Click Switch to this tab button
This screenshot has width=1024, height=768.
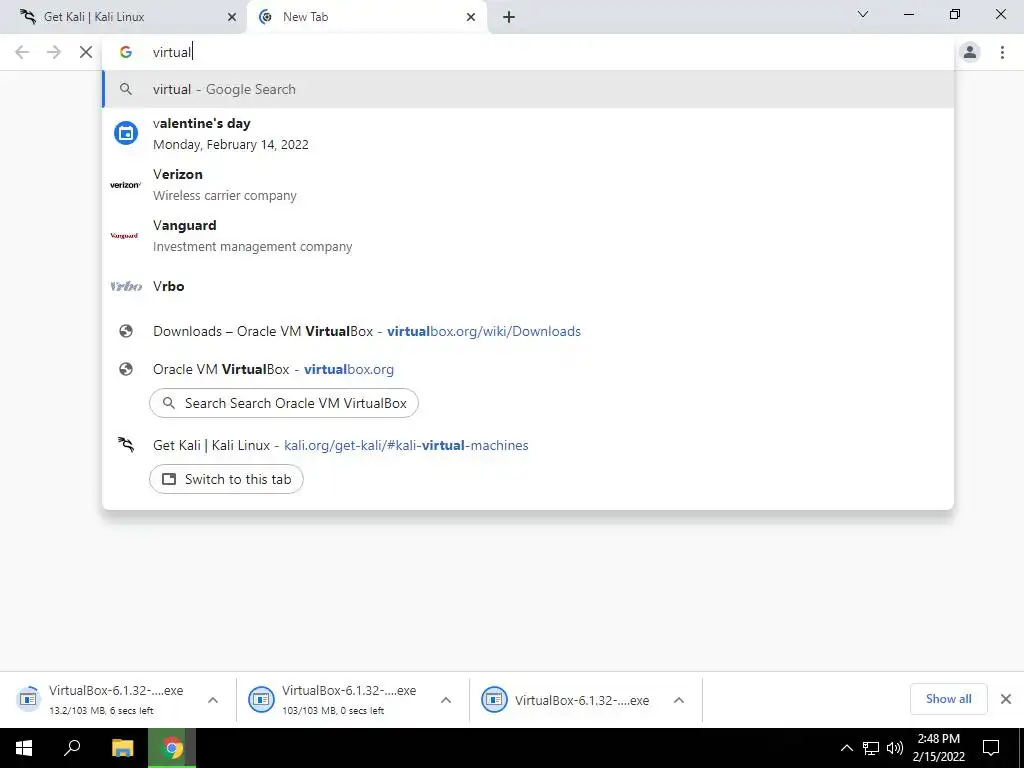226,479
